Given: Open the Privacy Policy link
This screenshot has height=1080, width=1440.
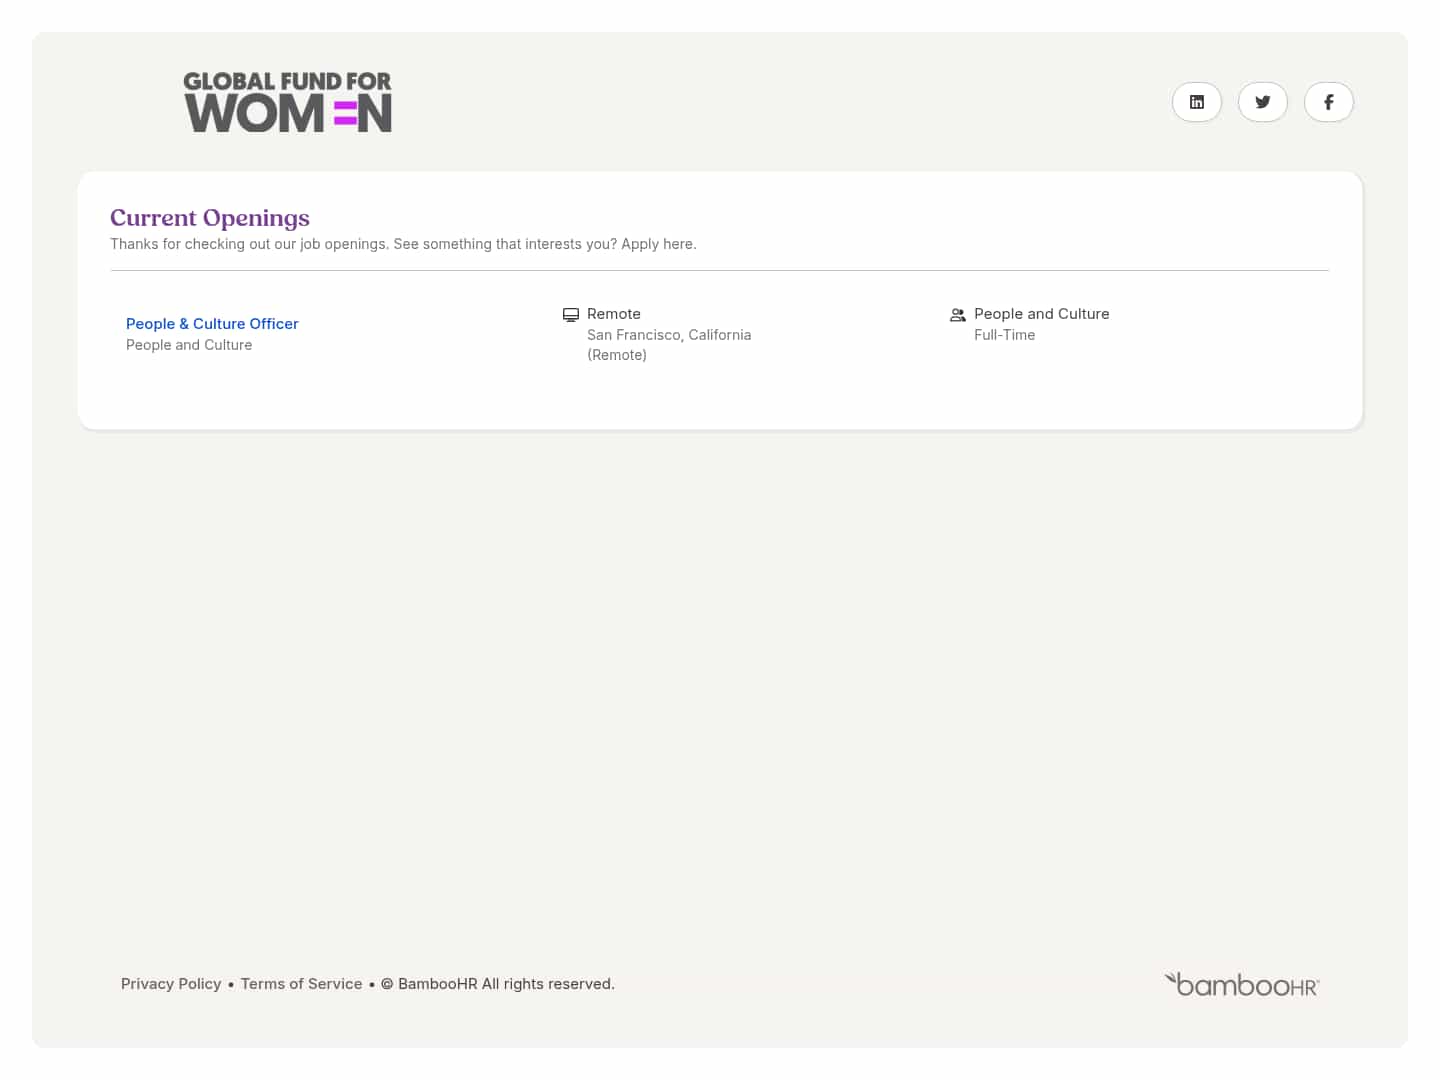Looking at the screenshot, I should point(171,984).
